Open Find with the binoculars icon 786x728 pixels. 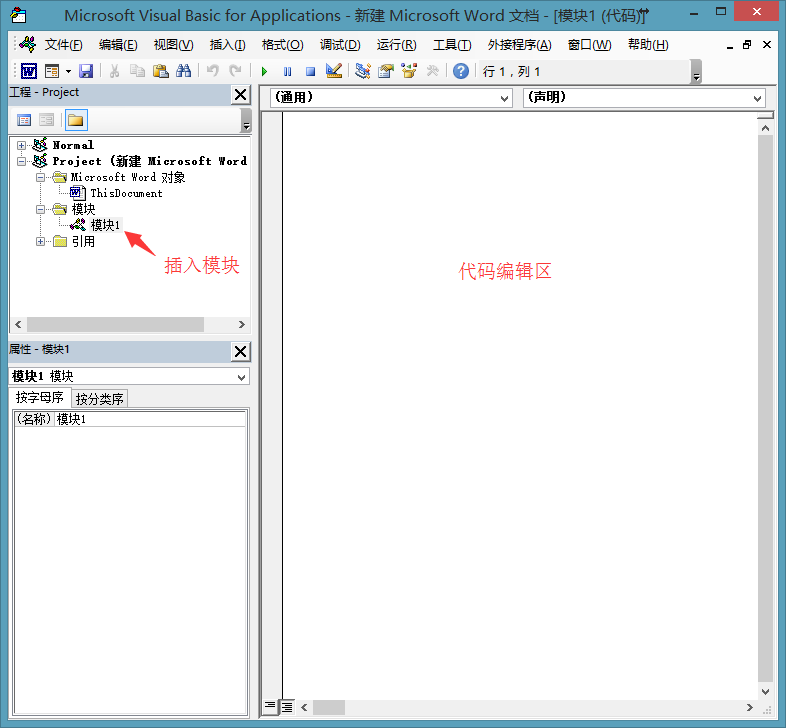(183, 71)
